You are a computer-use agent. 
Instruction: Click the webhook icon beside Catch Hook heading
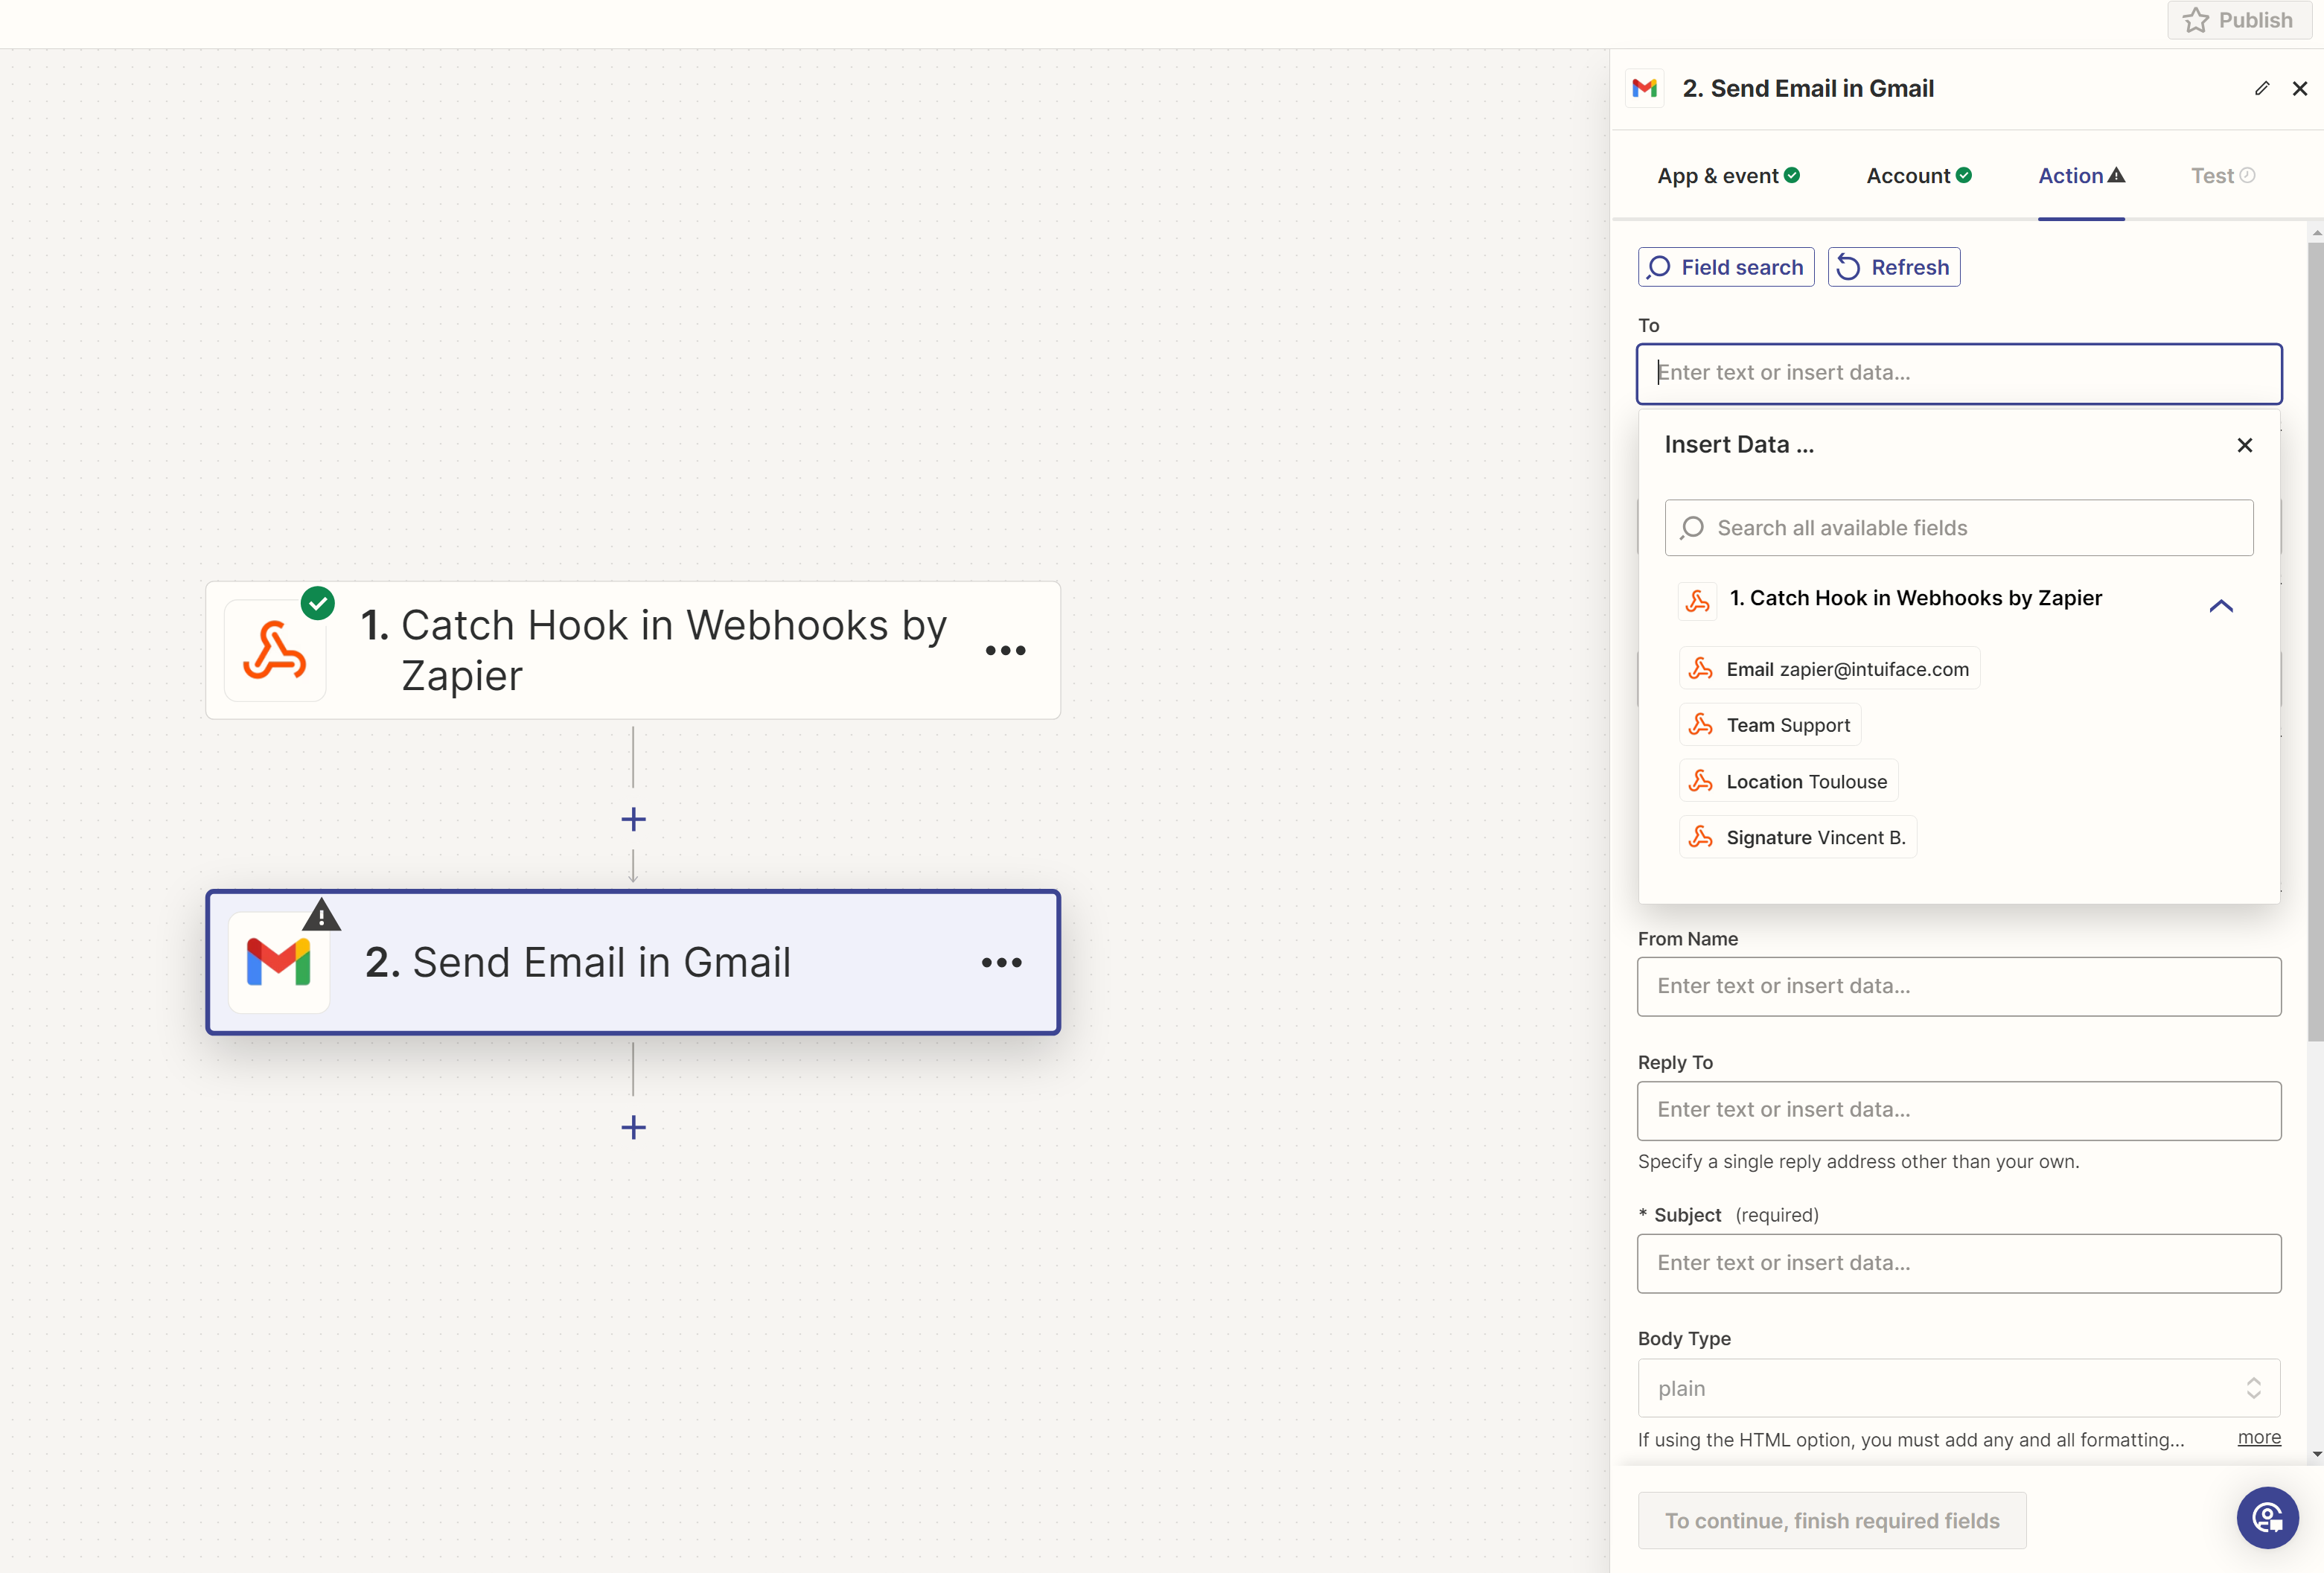click(1697, 601)
